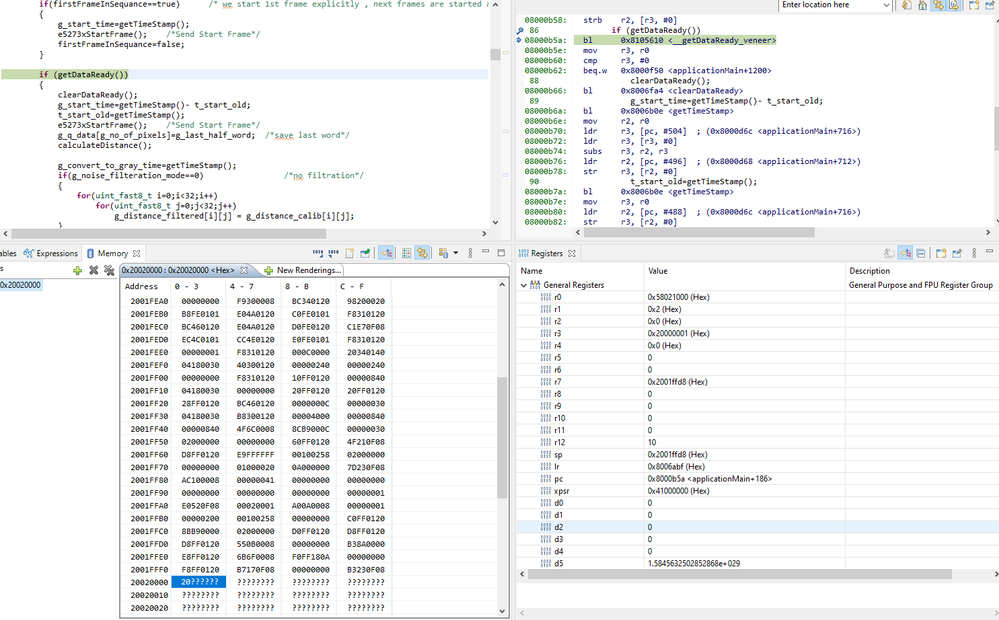This screenshot has width=999, height=620.
Task: Open the New Renderings tab
Action: pyautogui.click(x=302, y=270)
